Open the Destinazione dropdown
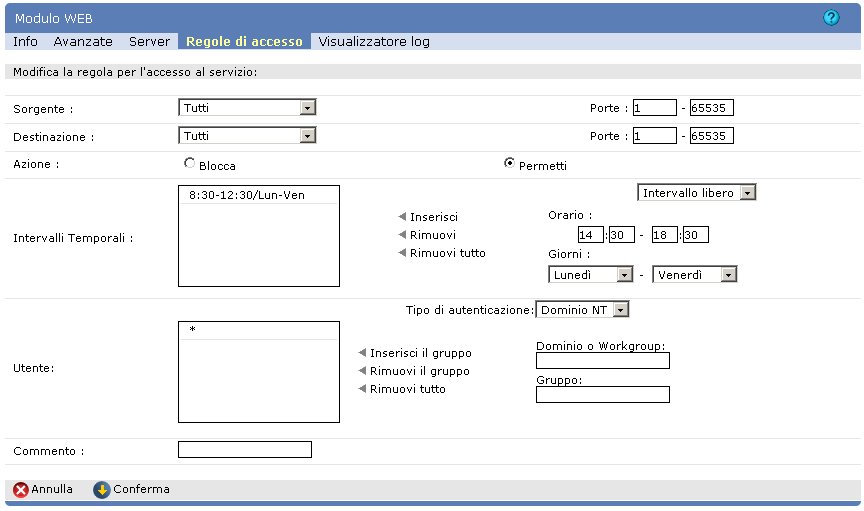This screenshot has height=511, width=864. 247,135
